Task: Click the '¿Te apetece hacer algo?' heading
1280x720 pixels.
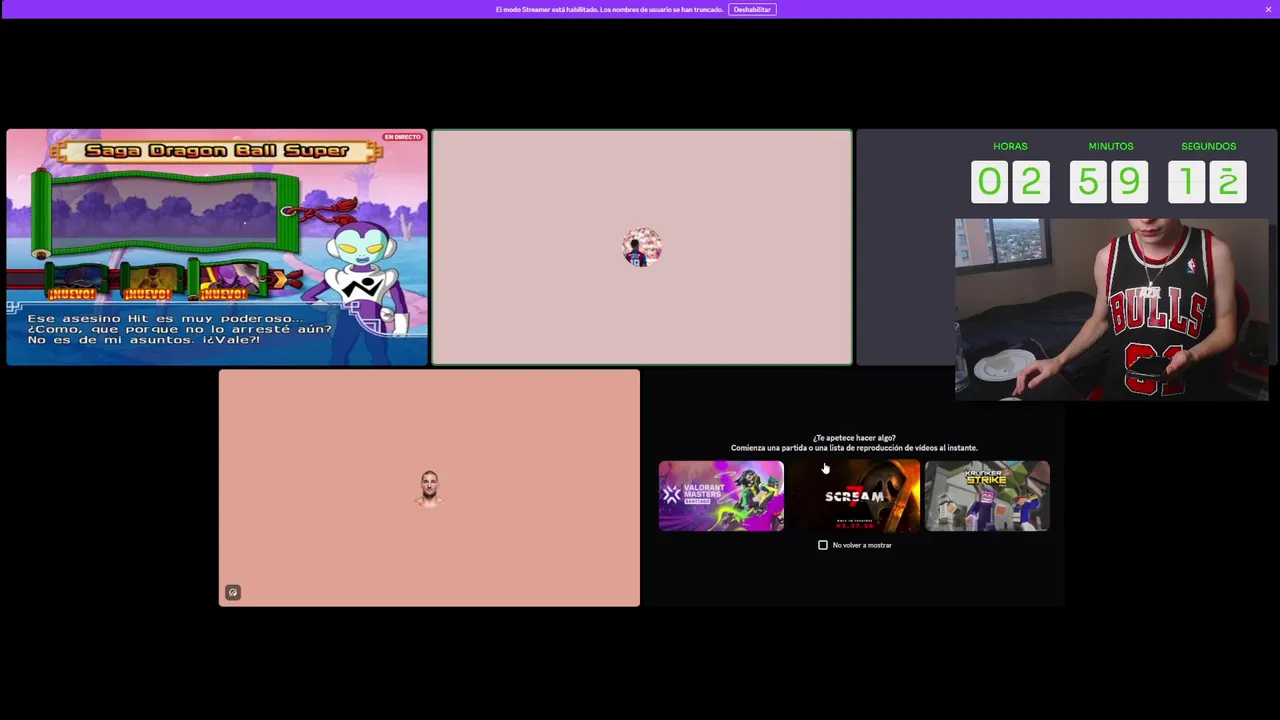Action: pyautogui.click(x=854, y=438)
